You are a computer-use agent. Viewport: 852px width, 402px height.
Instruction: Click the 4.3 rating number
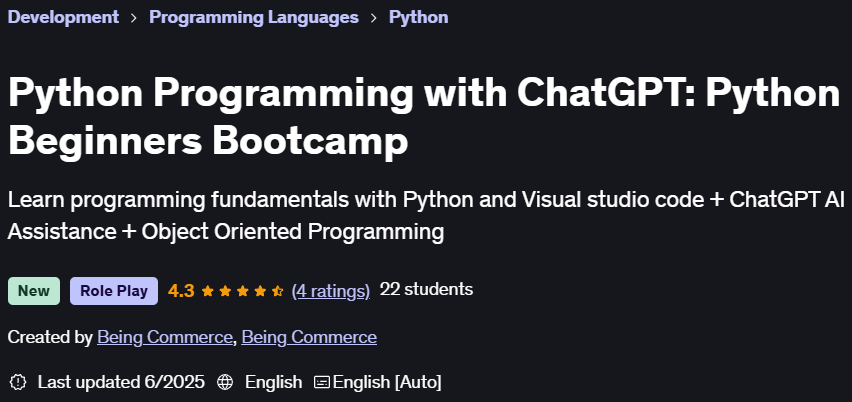click(181, 291)
